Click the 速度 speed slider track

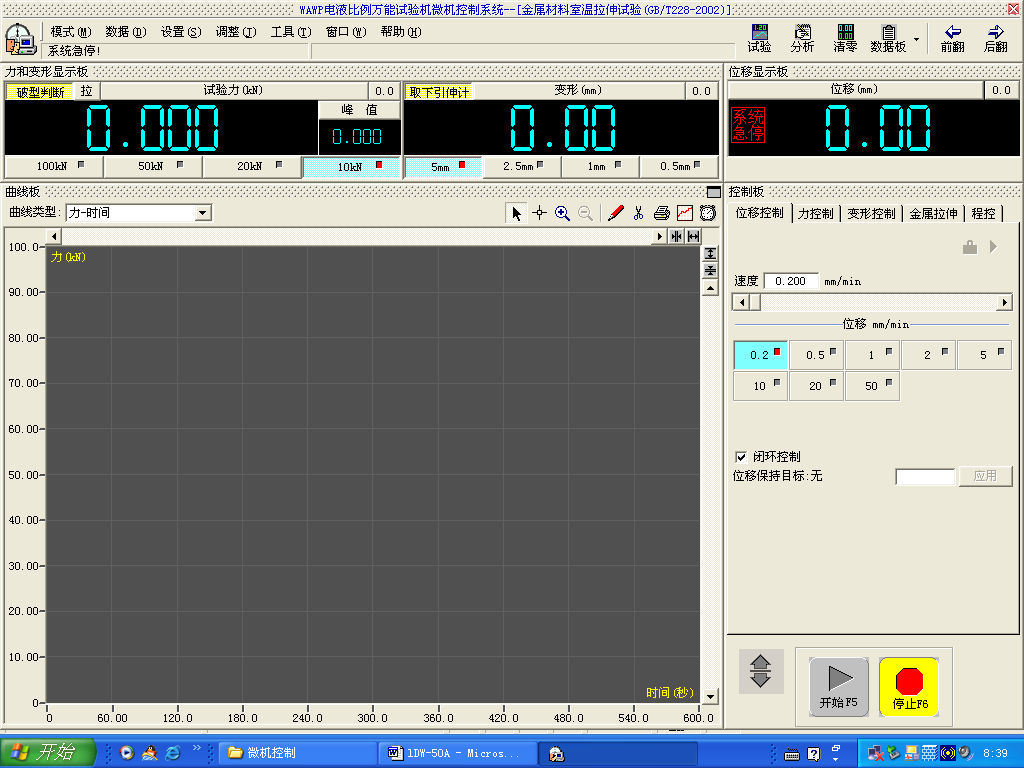point(875,301)
